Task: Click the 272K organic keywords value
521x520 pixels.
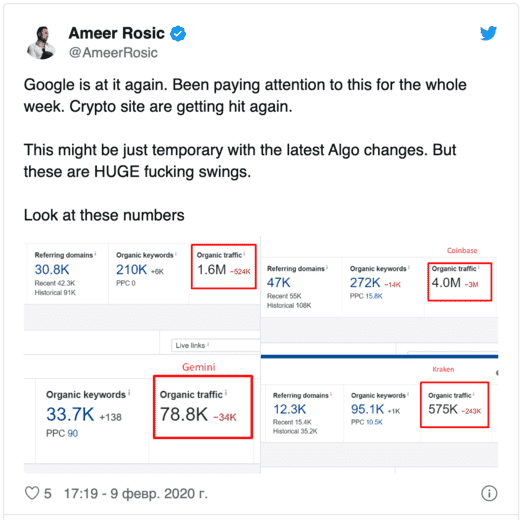Action: [365, 283]
